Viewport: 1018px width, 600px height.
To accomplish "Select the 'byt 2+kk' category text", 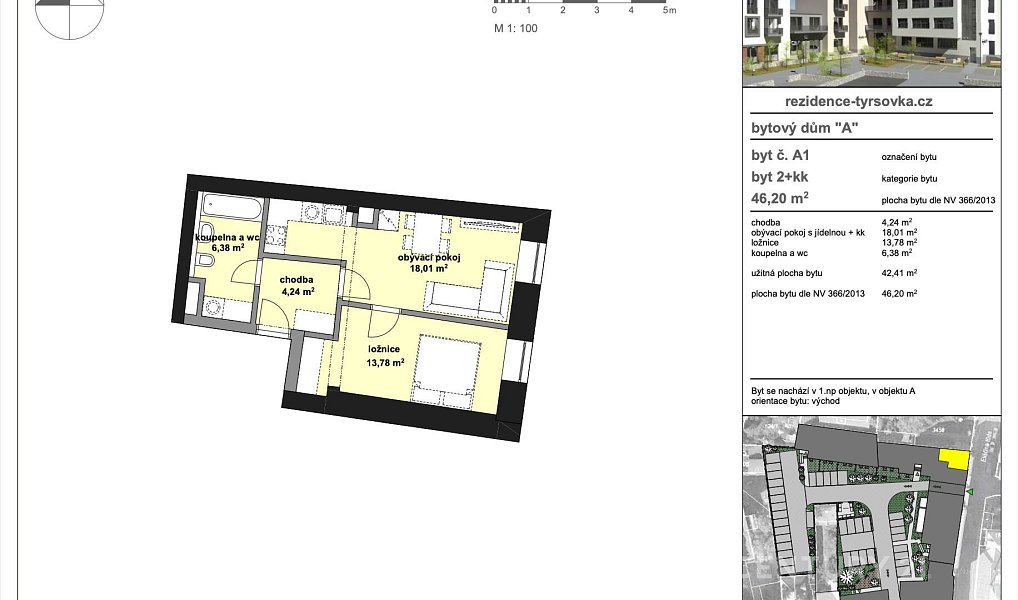I will (x=780, y=177).
